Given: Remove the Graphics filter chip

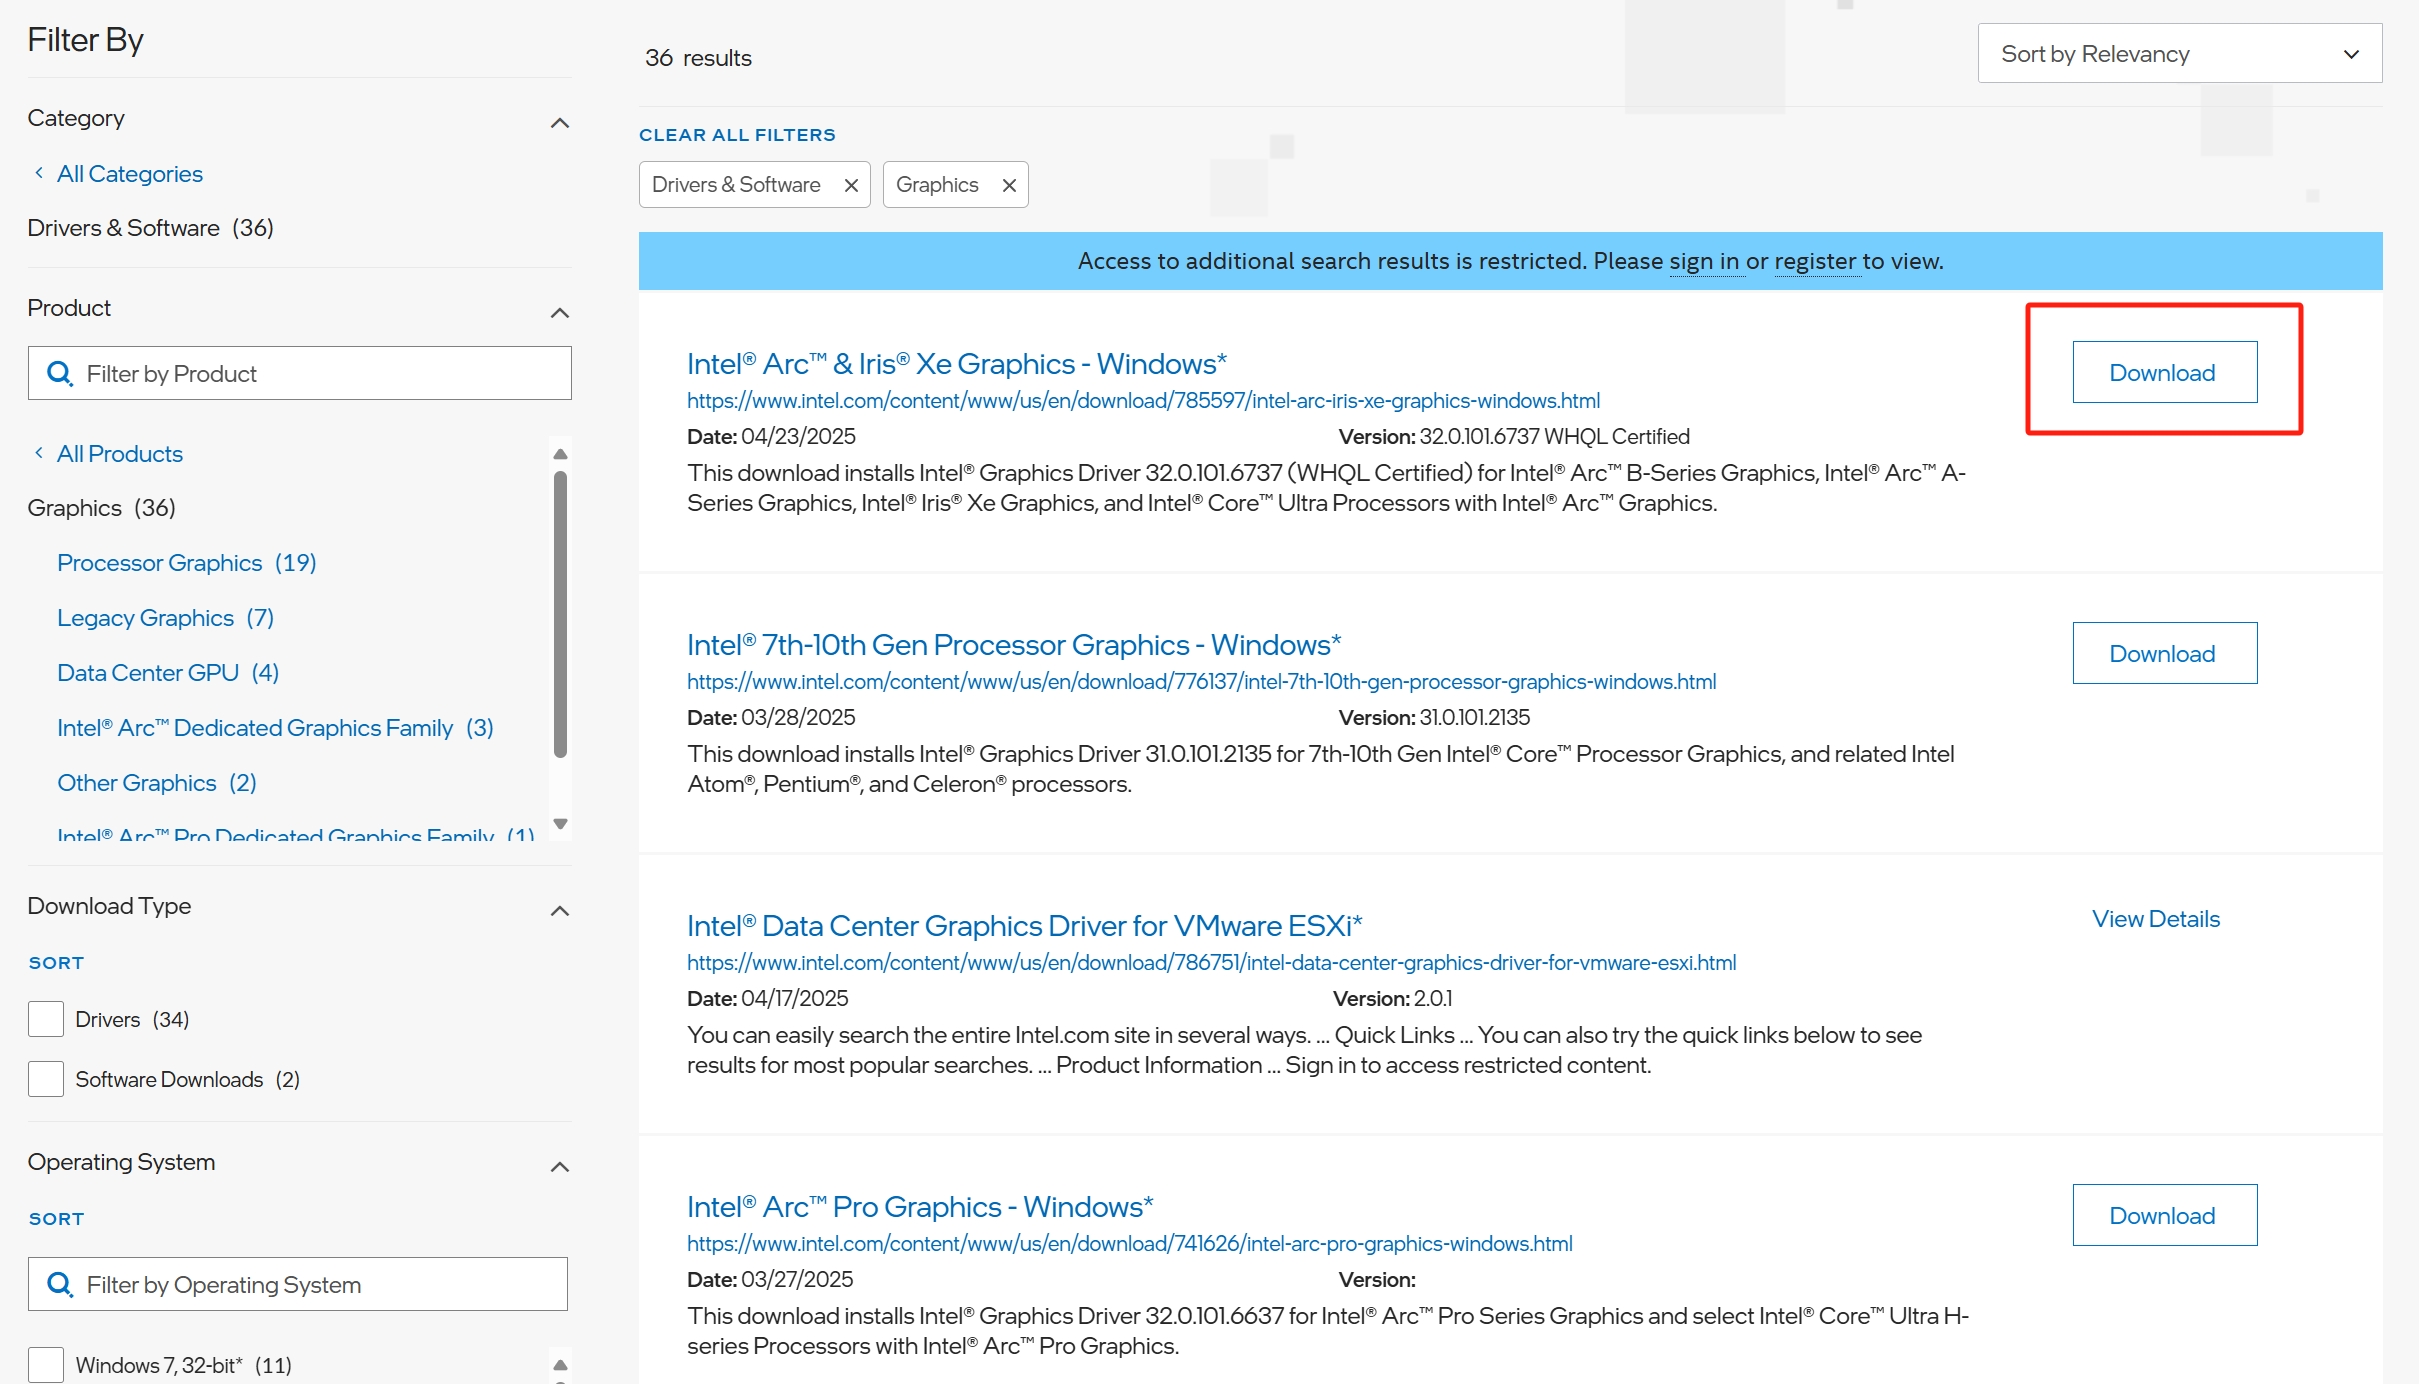Looking at the screenshot, I should click(x=1009, y=185).
